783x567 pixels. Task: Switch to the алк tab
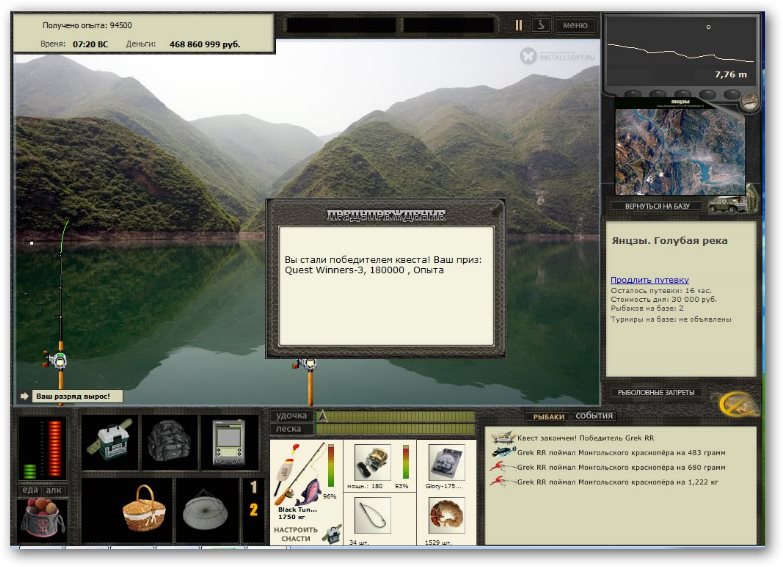[x=53, y=490]
